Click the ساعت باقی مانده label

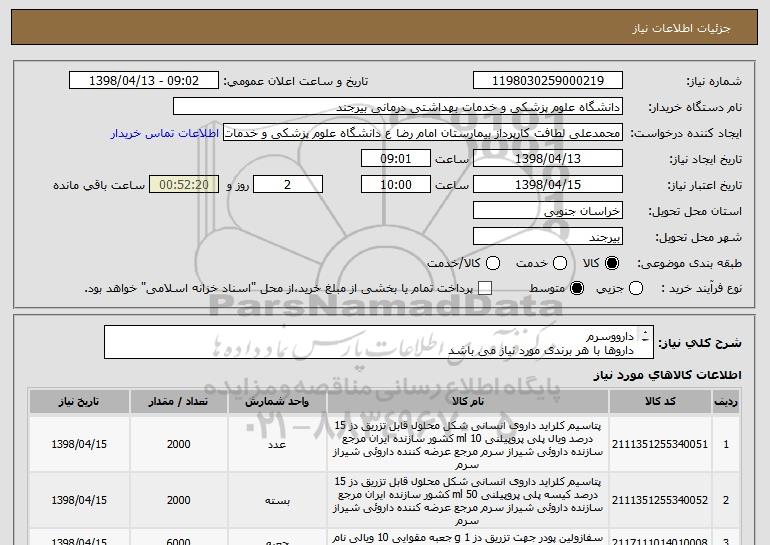99,185
